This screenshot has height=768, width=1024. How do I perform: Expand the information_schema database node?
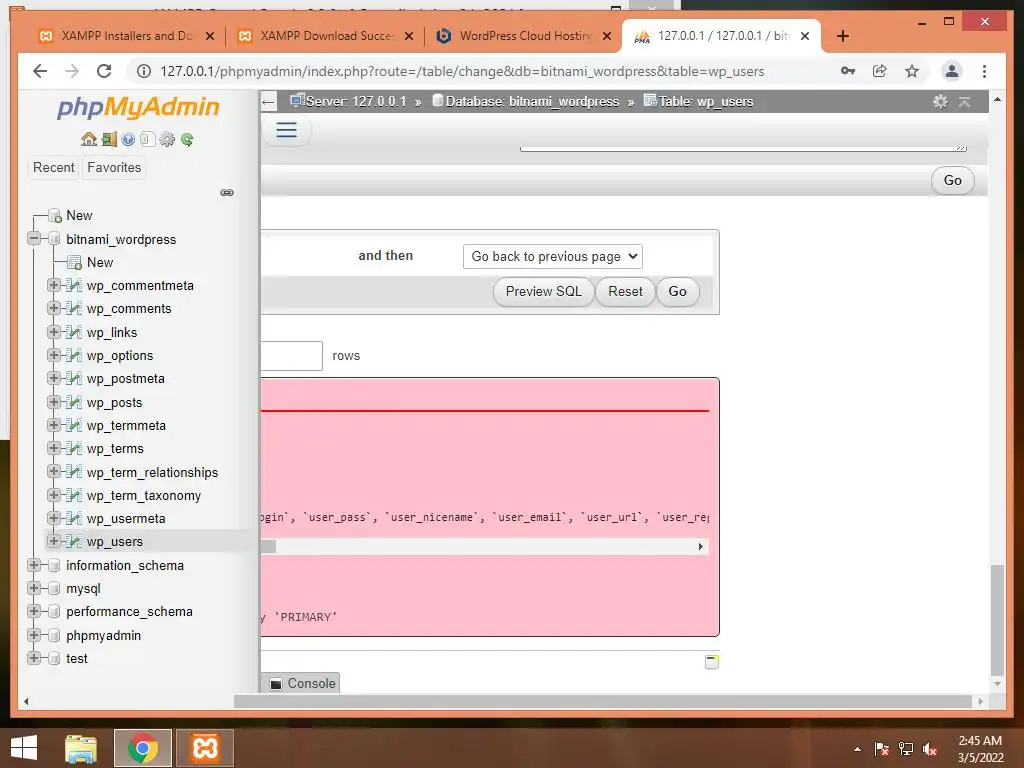34,565
